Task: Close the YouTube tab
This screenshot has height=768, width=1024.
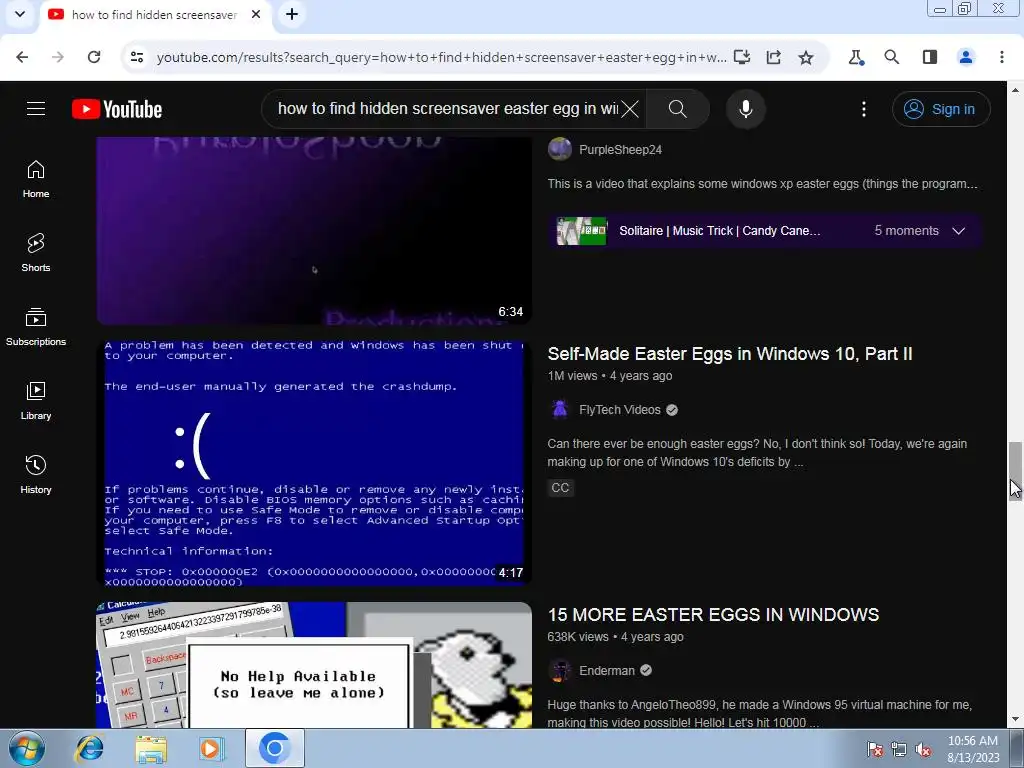Action: [x=256, y=14]
